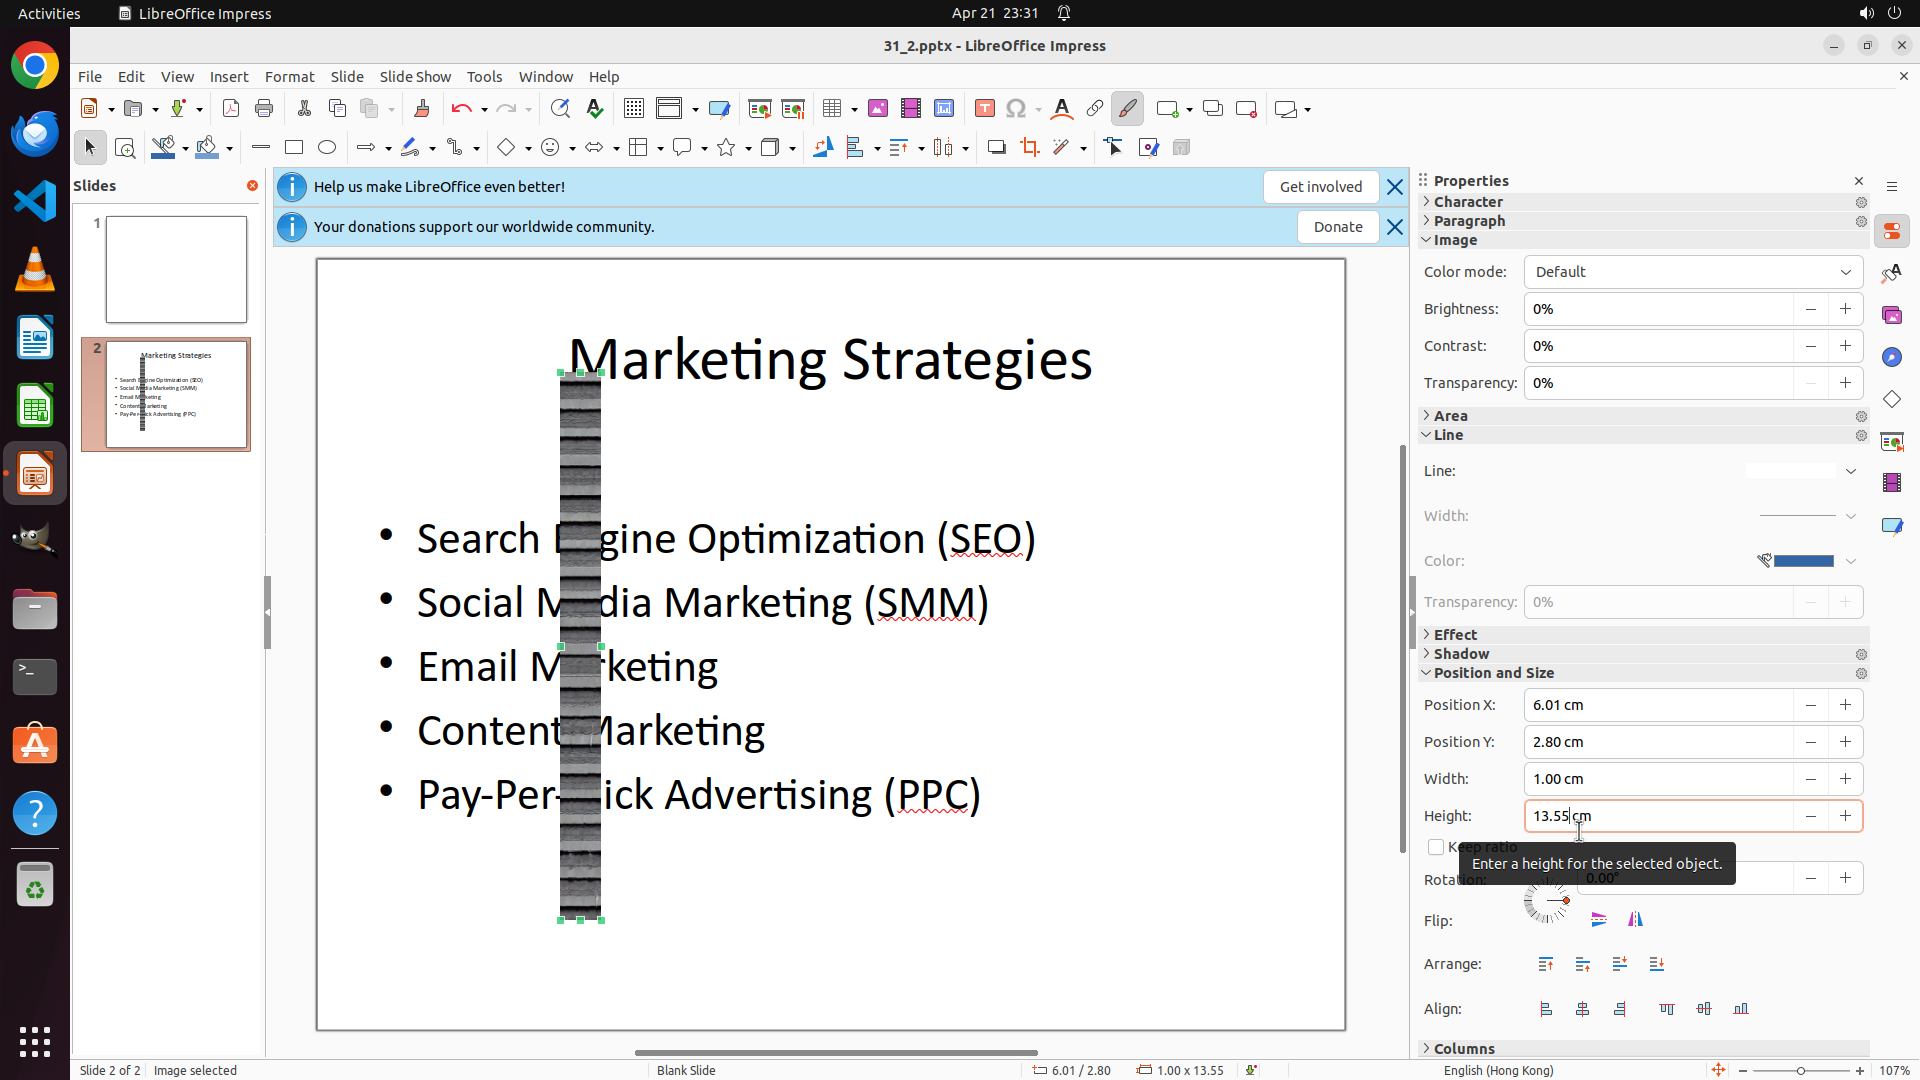Screen dimensions: 1920x1080
Task: Click the Export as PDF icon
Action: pos(231,109)
